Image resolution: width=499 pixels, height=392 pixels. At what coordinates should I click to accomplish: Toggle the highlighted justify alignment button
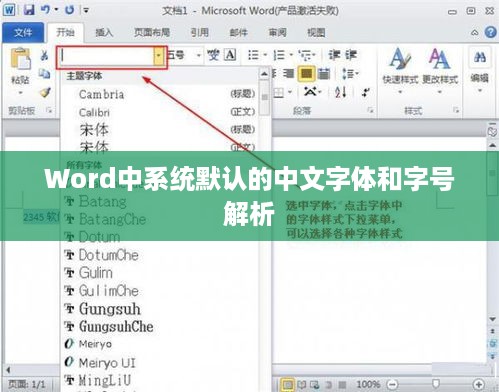point(307,73)
